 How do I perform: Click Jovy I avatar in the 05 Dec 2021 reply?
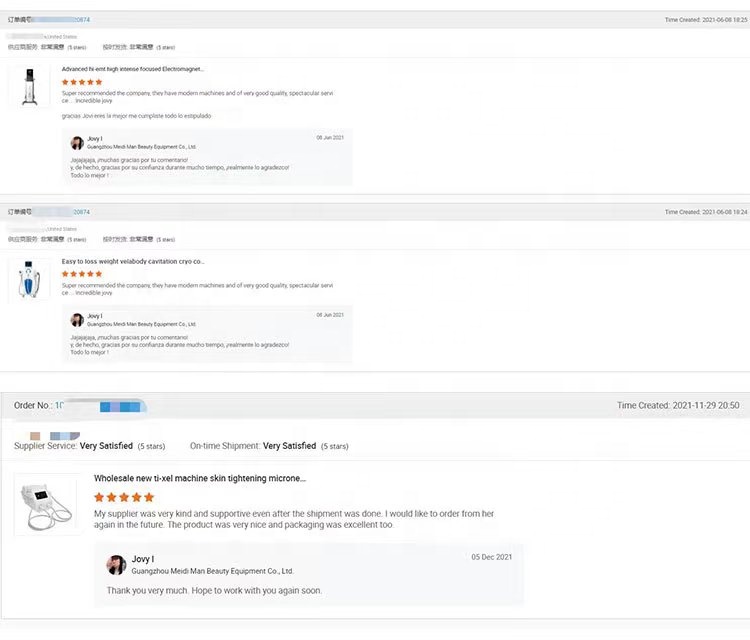coord(116,565)
